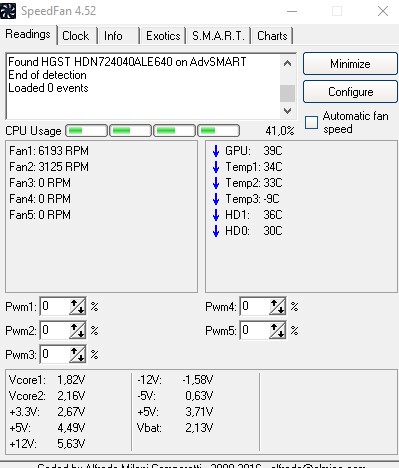
Task: Click the Pwm1 spinner arrows
Action: 77,306
